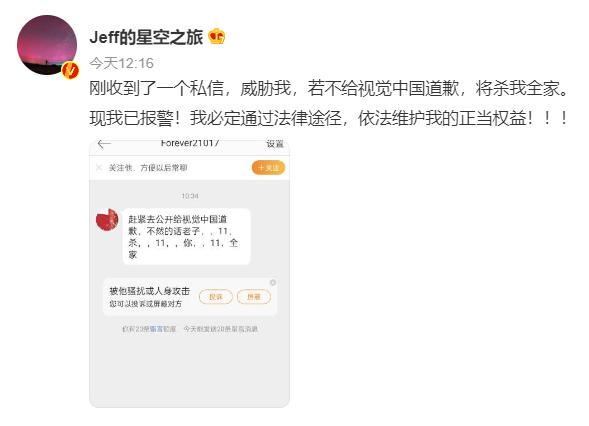Open the Jeff的星空之旅 profile avatar
The width and height of the screenshot is (589, 426).
[47, 45]
